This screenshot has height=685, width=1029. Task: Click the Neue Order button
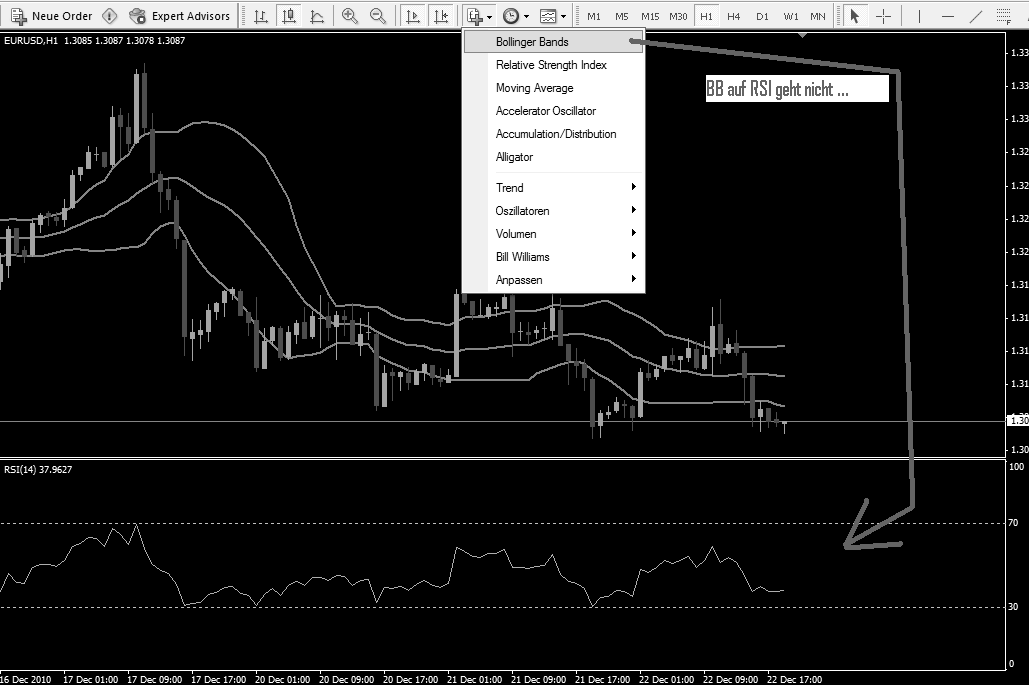[51, 16]
